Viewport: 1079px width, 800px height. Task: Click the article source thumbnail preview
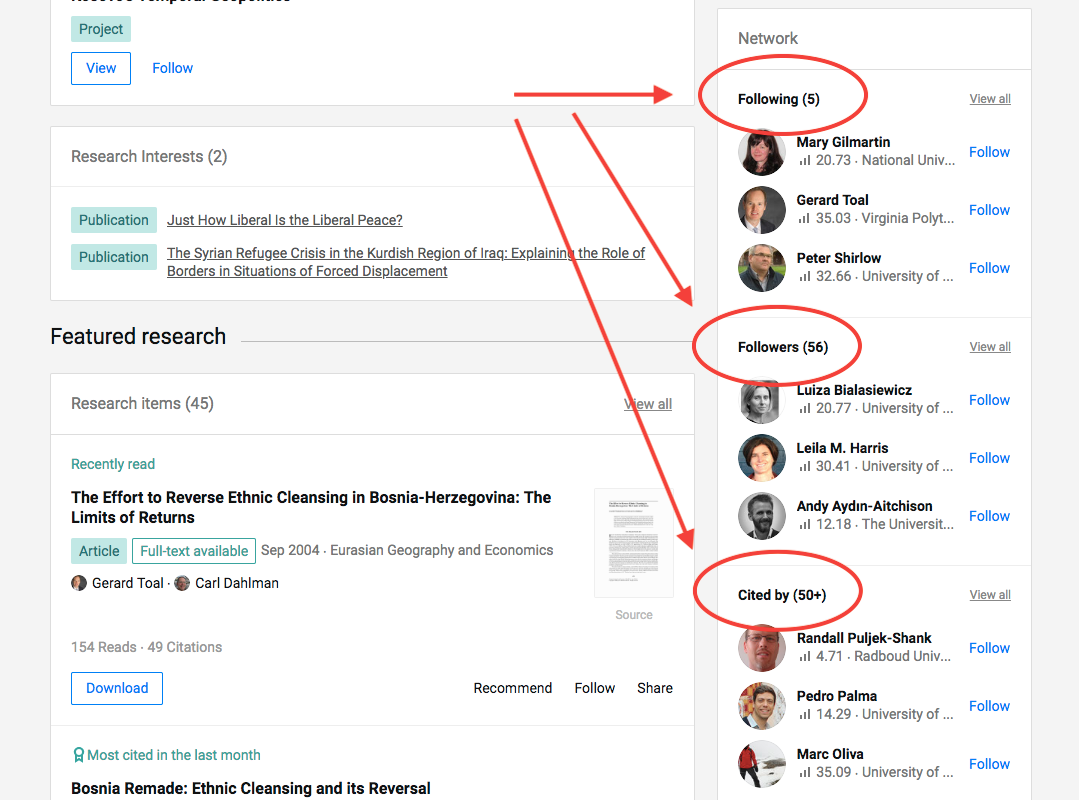pyautogui.click(x=633, y=543)
